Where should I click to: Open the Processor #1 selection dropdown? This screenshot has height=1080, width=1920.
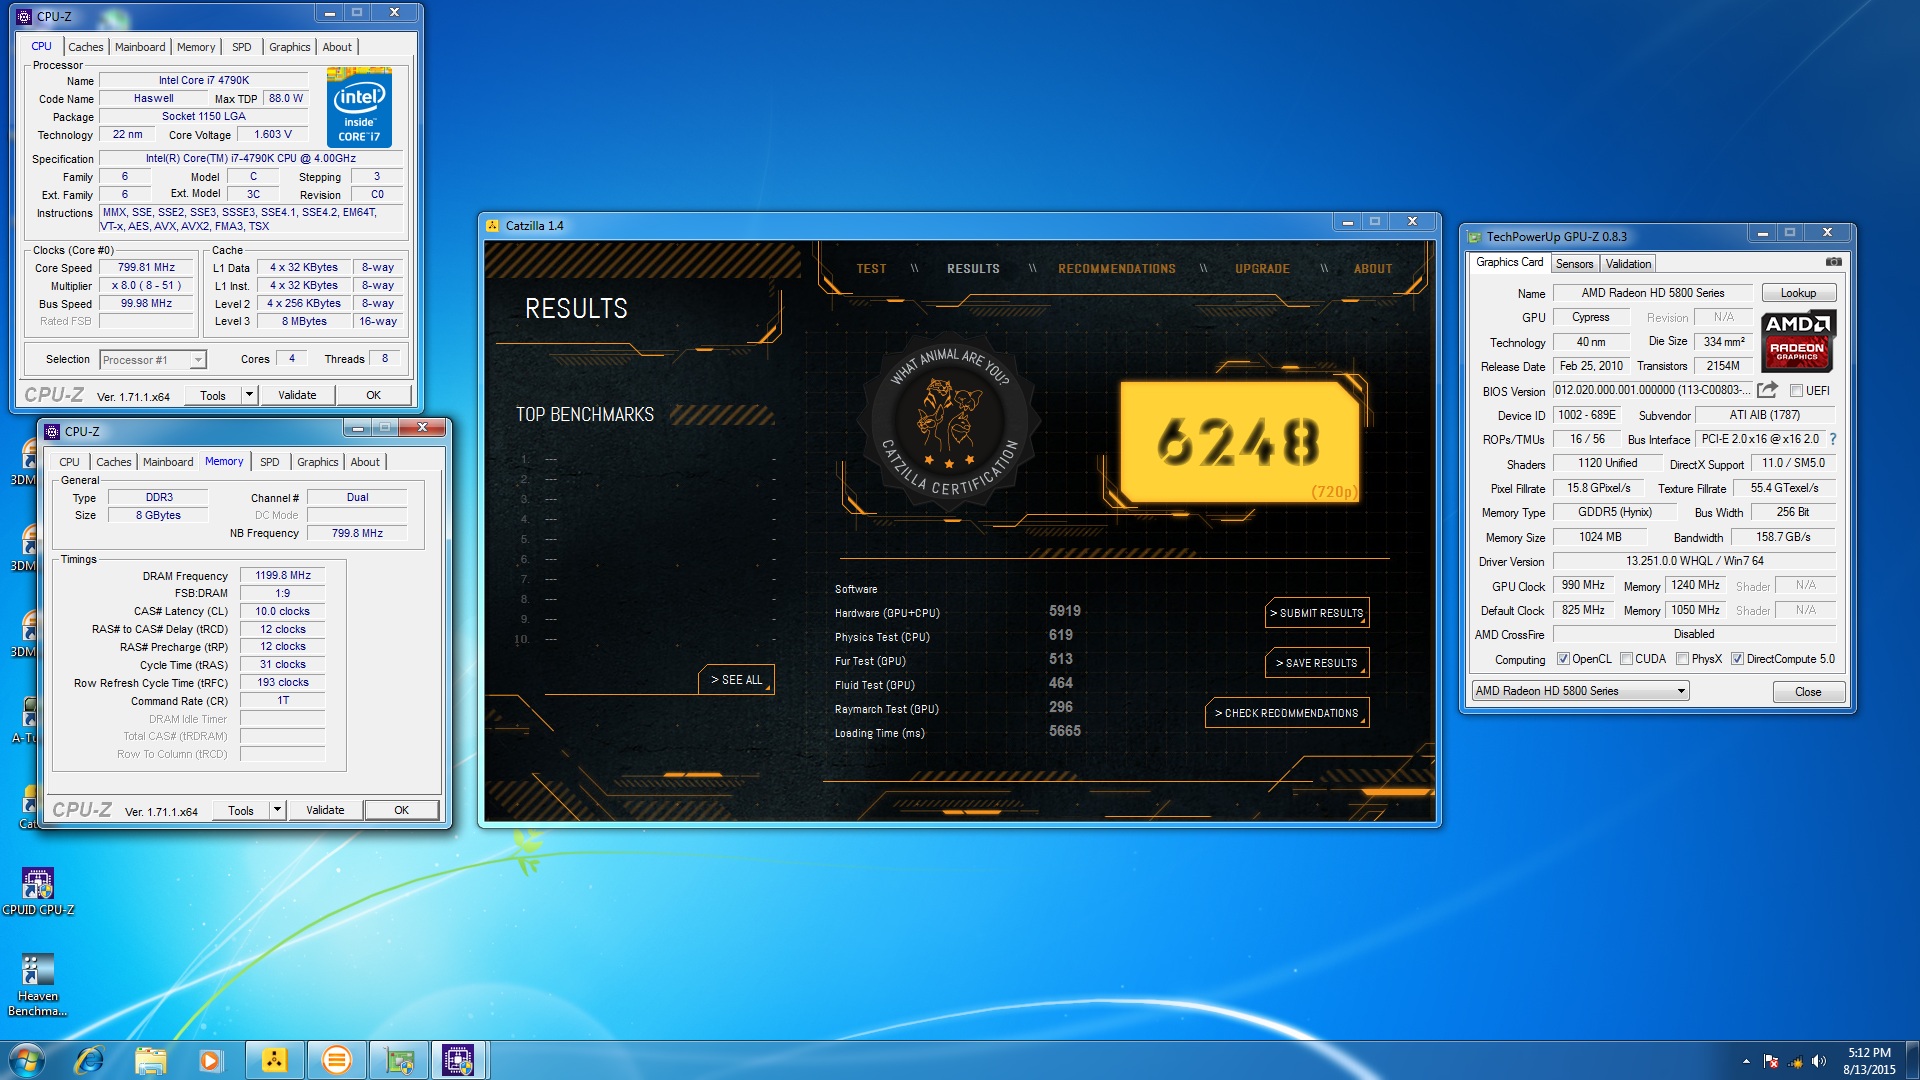coord(152,360)
